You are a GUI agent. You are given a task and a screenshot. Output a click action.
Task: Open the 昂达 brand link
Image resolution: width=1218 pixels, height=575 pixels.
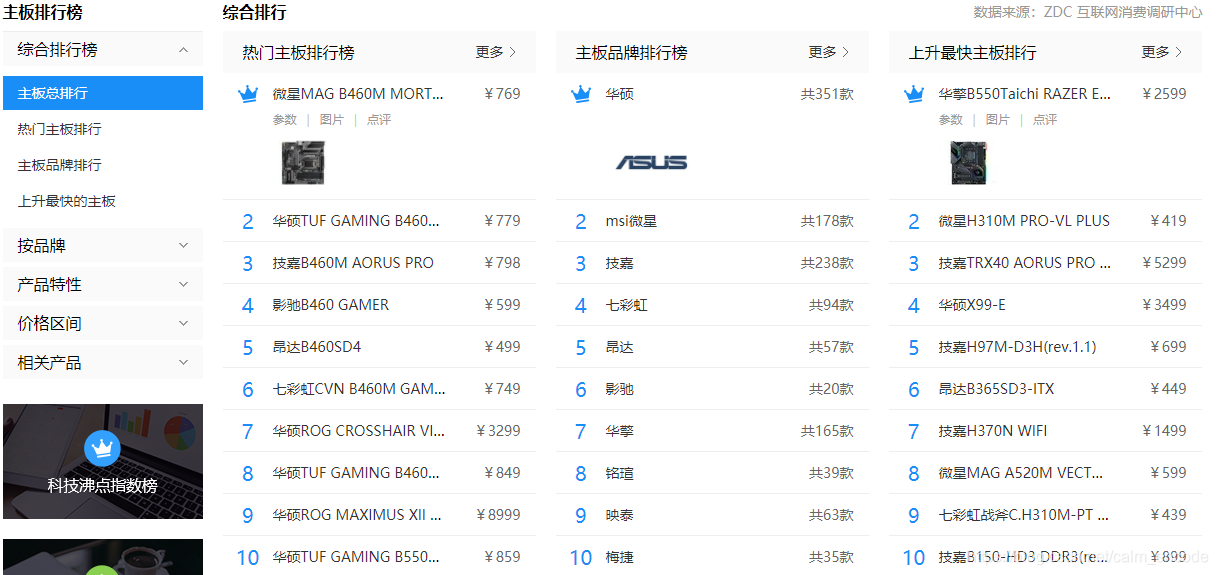(x=619, y=347)
